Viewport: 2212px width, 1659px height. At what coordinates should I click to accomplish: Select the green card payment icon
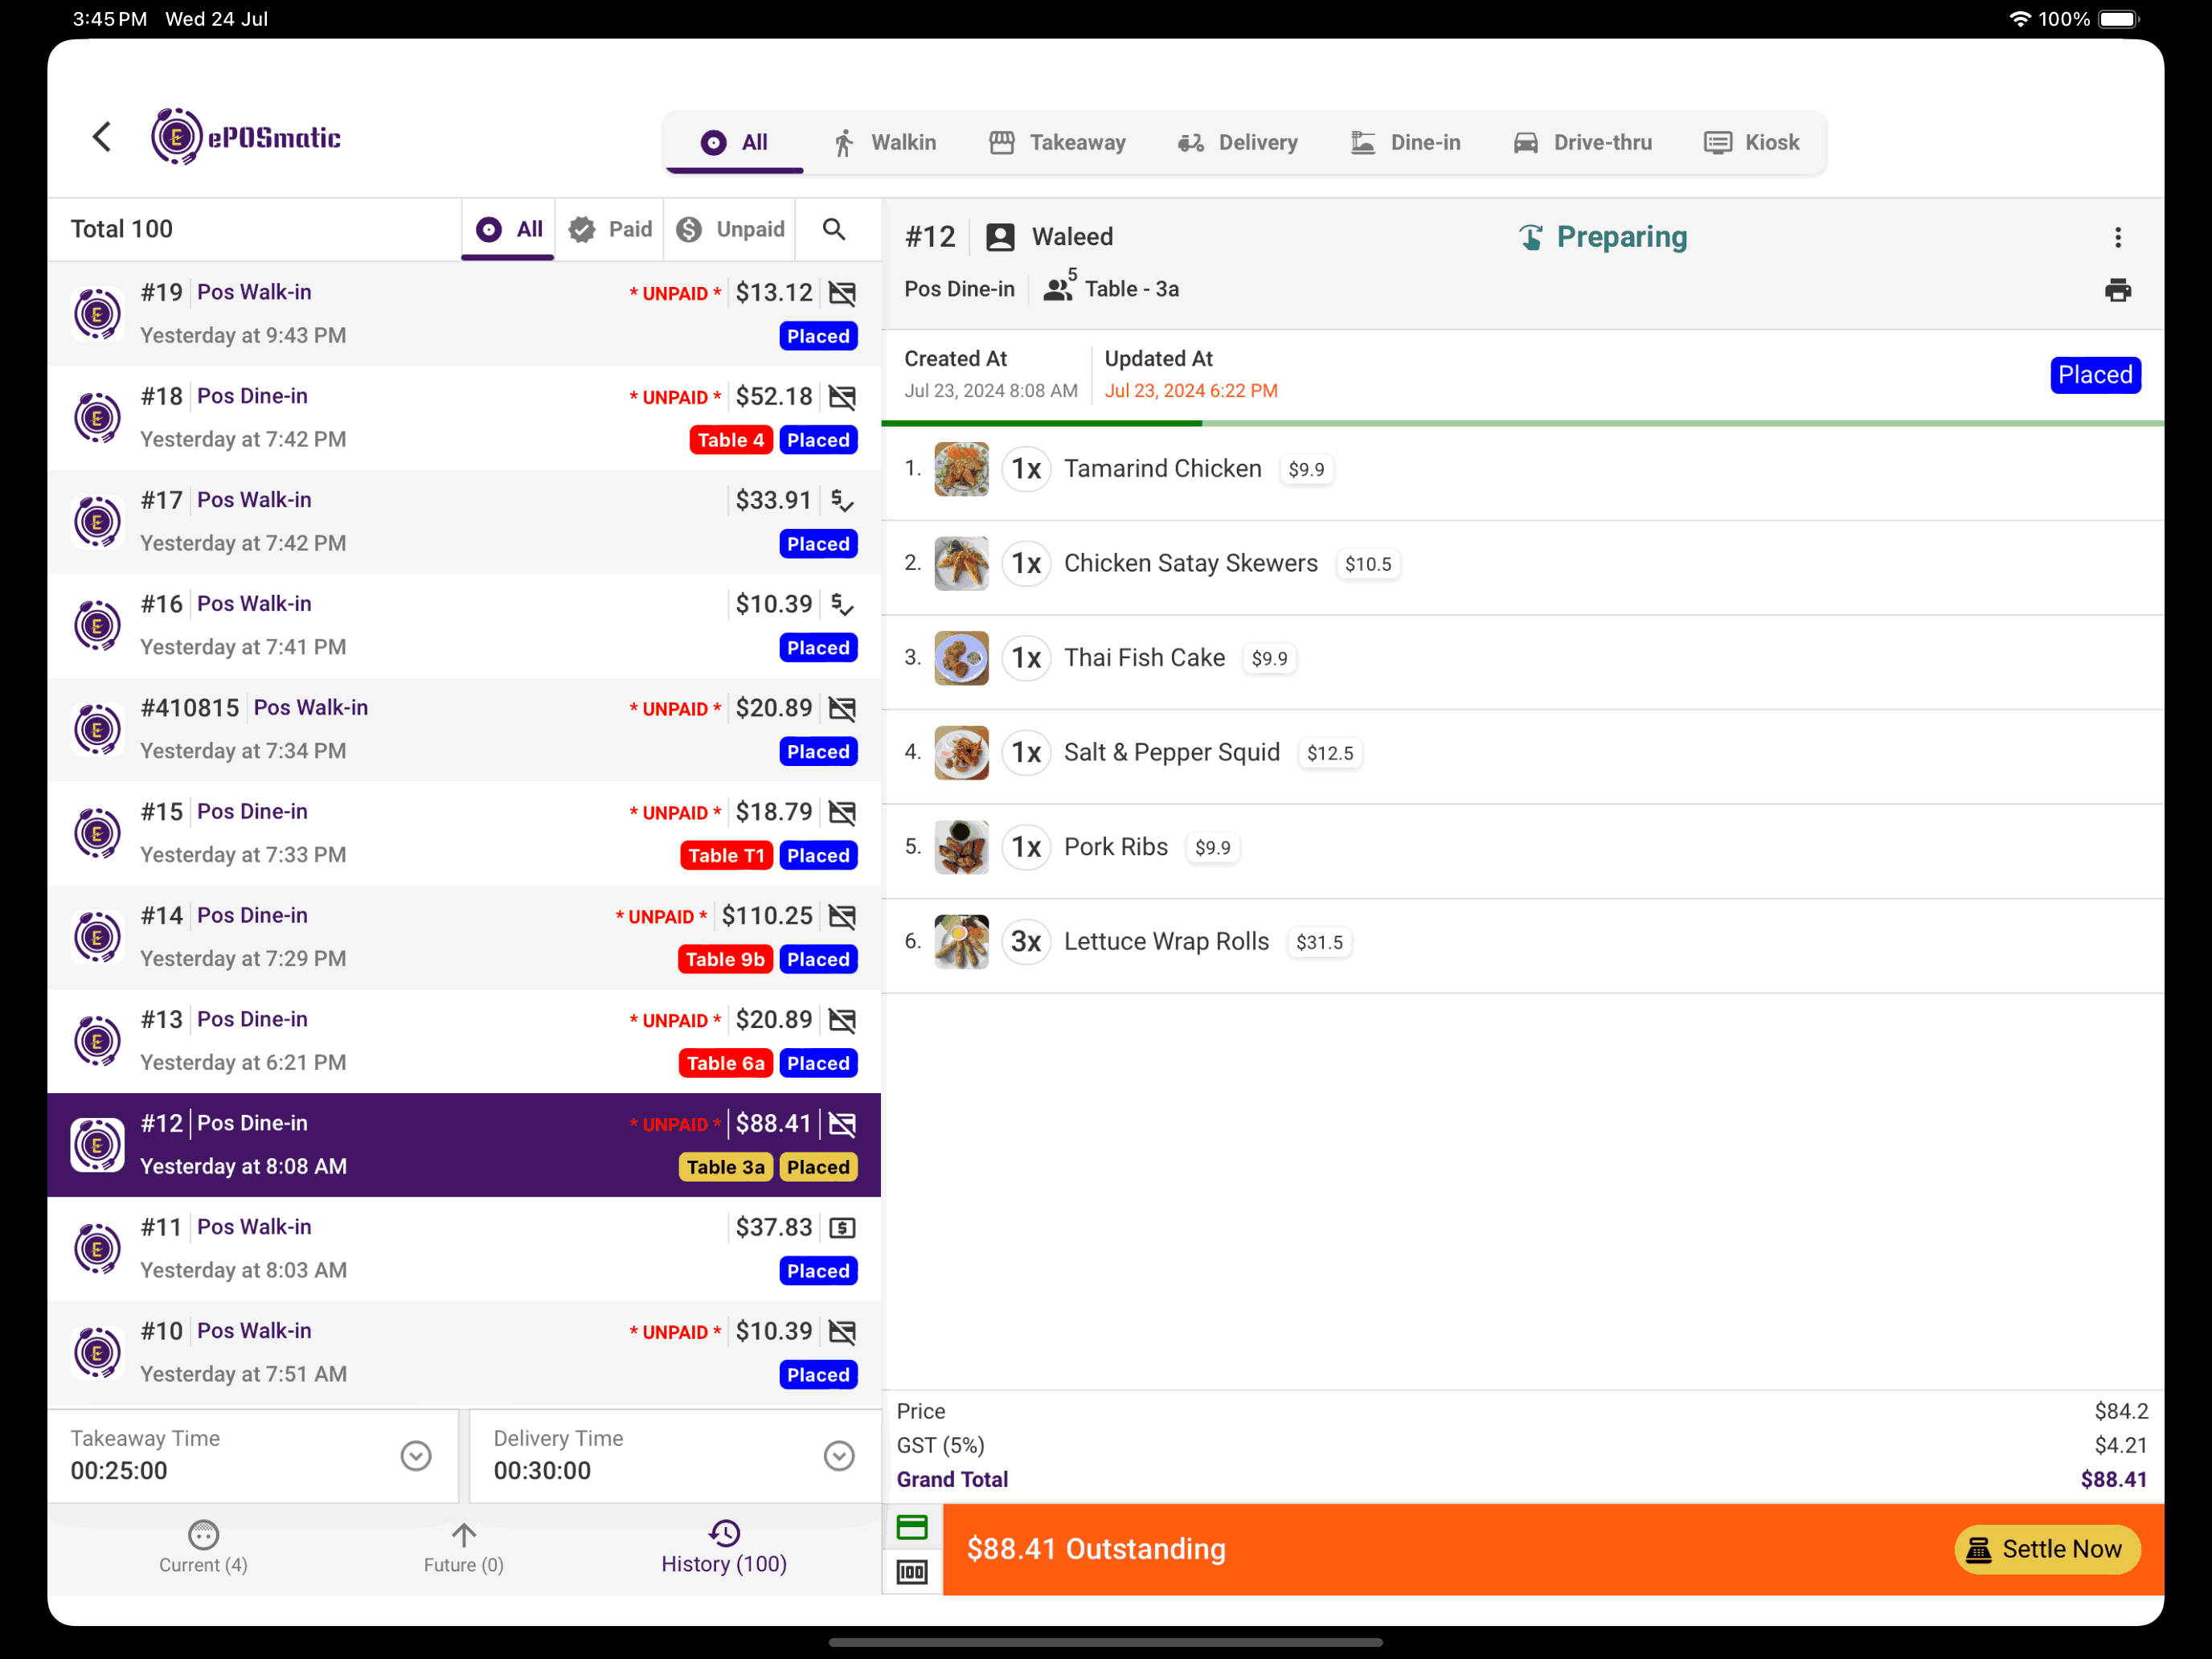pyautogui.click(x=911, y=1527)
